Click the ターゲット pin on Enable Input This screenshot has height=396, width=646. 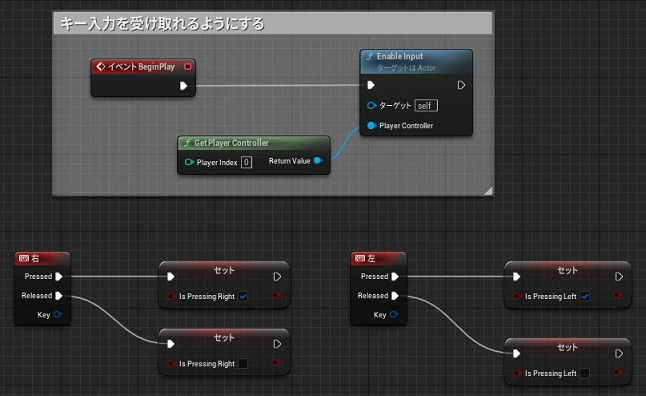(372, 105)
